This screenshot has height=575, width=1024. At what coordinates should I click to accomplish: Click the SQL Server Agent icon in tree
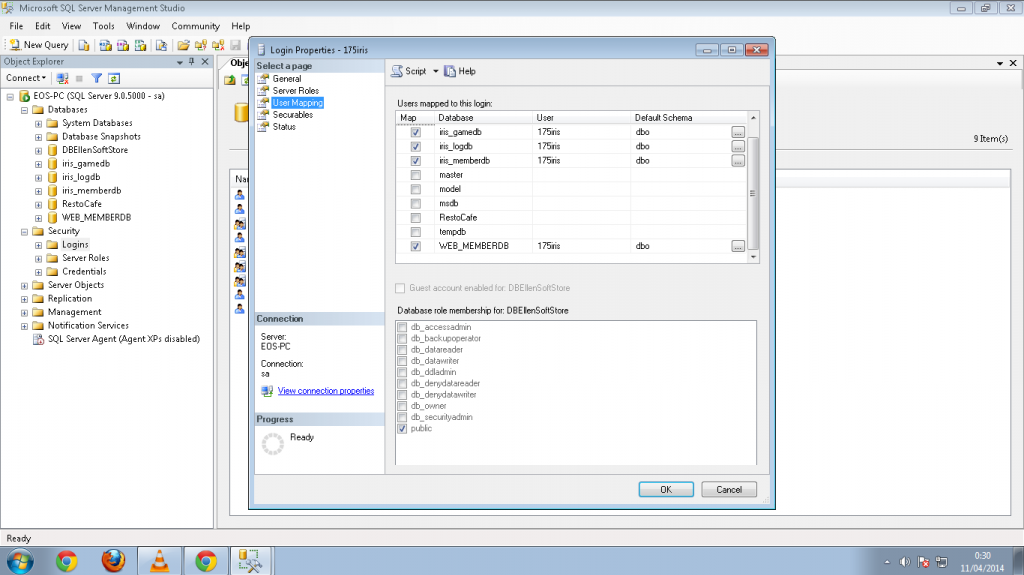pyautogui.click(x=39, y=339)
